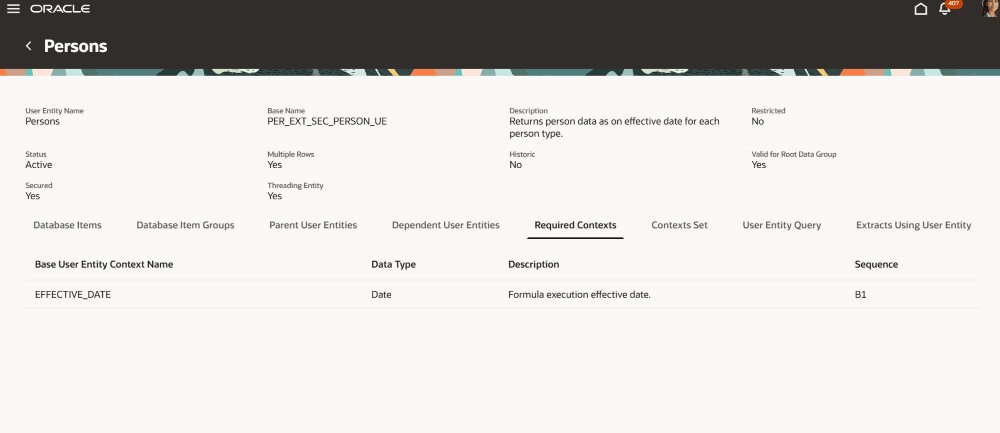Viewport: 1000px width, 433px height.
Task: Open the user profile avatar
Action: tap(990, 8)
